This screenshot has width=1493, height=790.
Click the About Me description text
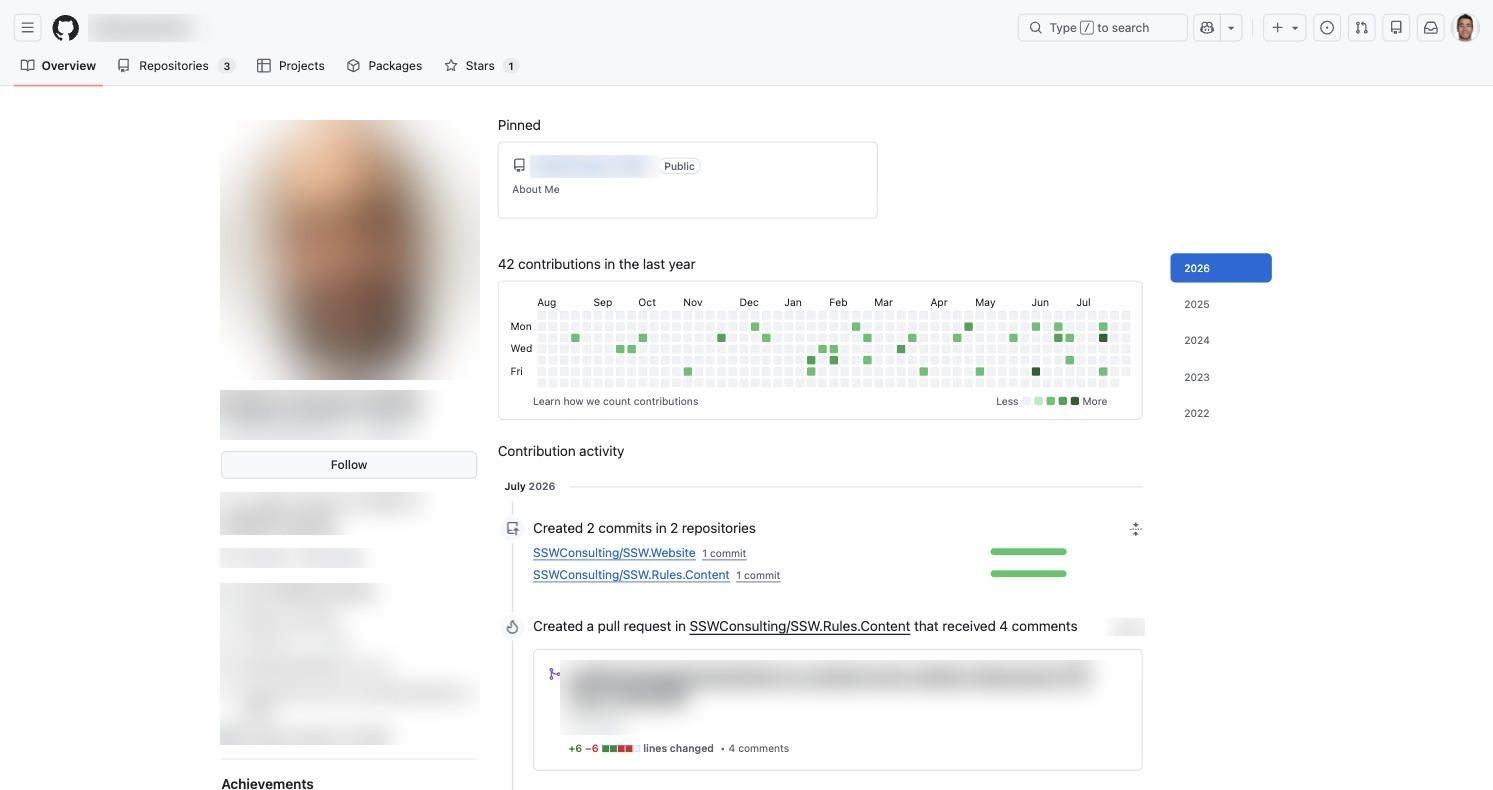[x=536, y=189]
